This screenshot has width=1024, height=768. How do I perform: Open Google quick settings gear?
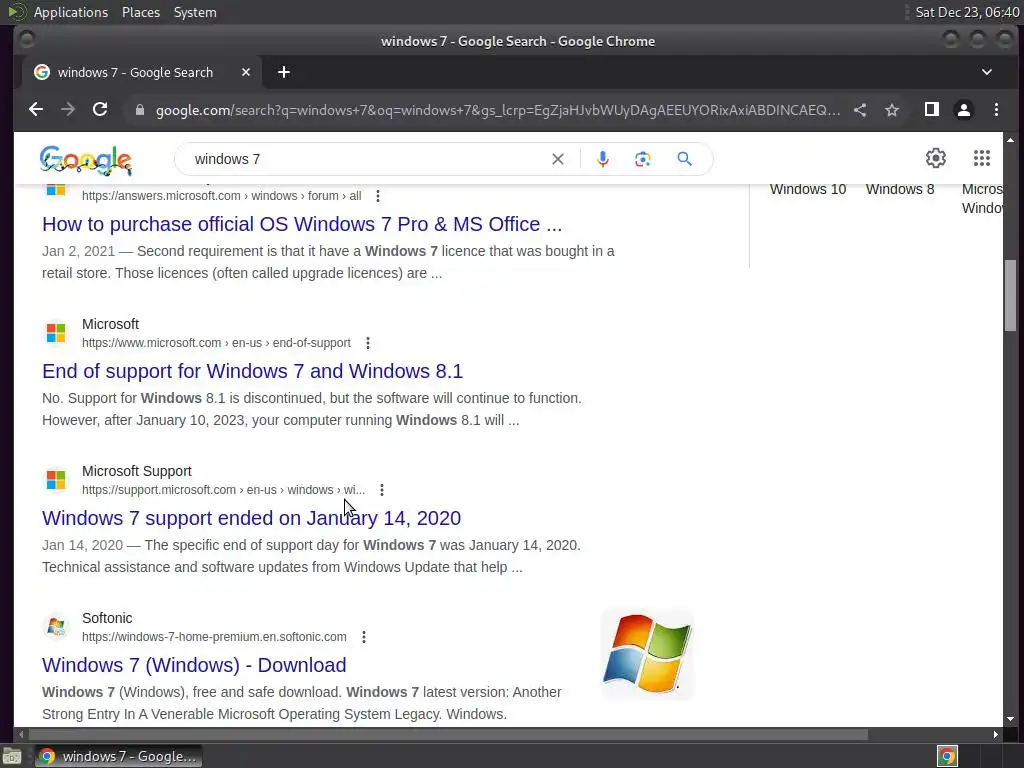[936, 158]
